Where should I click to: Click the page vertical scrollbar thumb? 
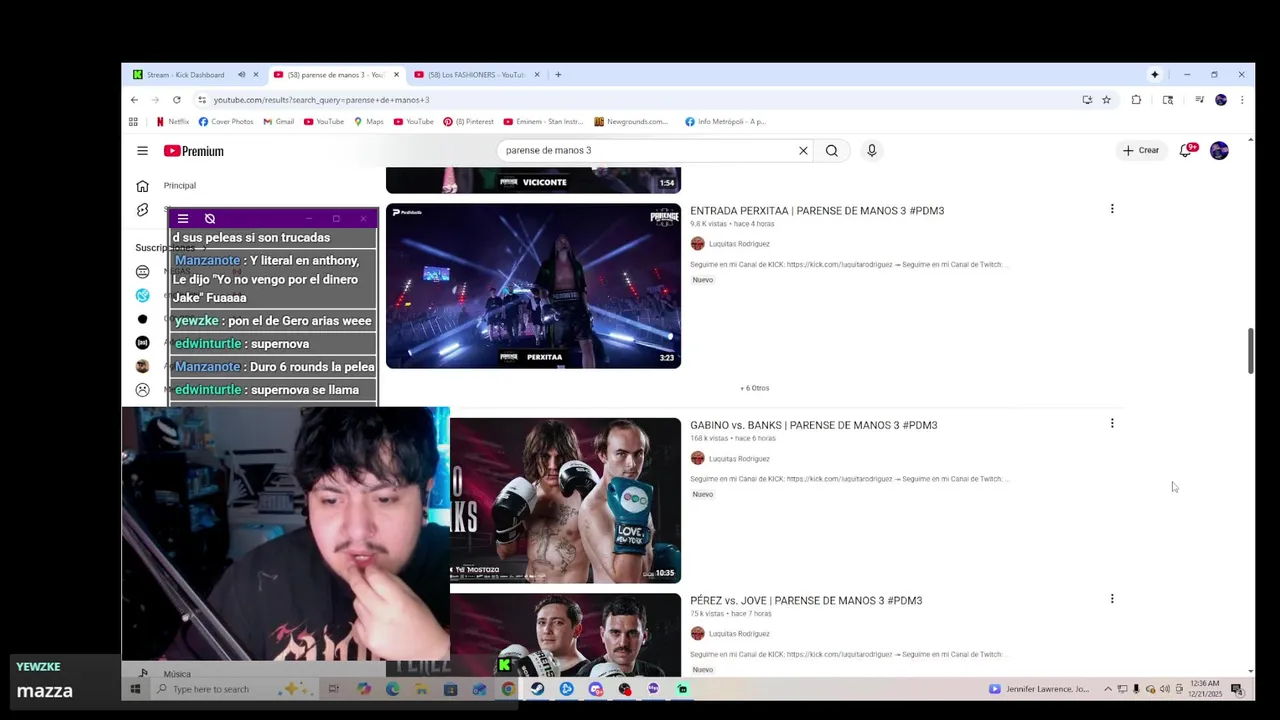pyautogui.click(x=1250, y=350)
